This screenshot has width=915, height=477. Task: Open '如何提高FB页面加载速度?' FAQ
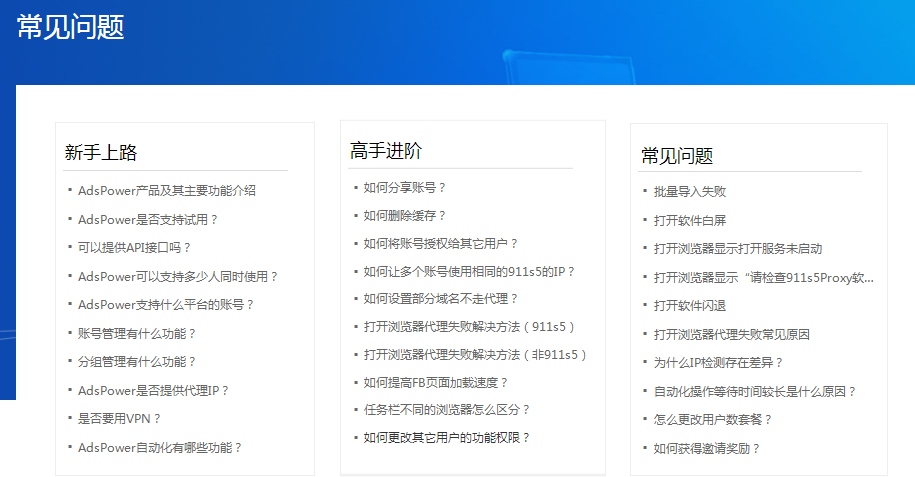(x=436, y=383)
